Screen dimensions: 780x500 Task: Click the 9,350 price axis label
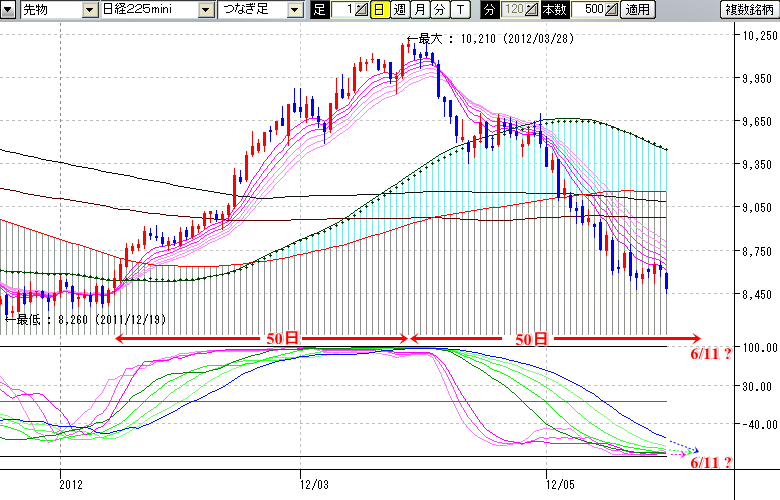click(x=759, y=165)
